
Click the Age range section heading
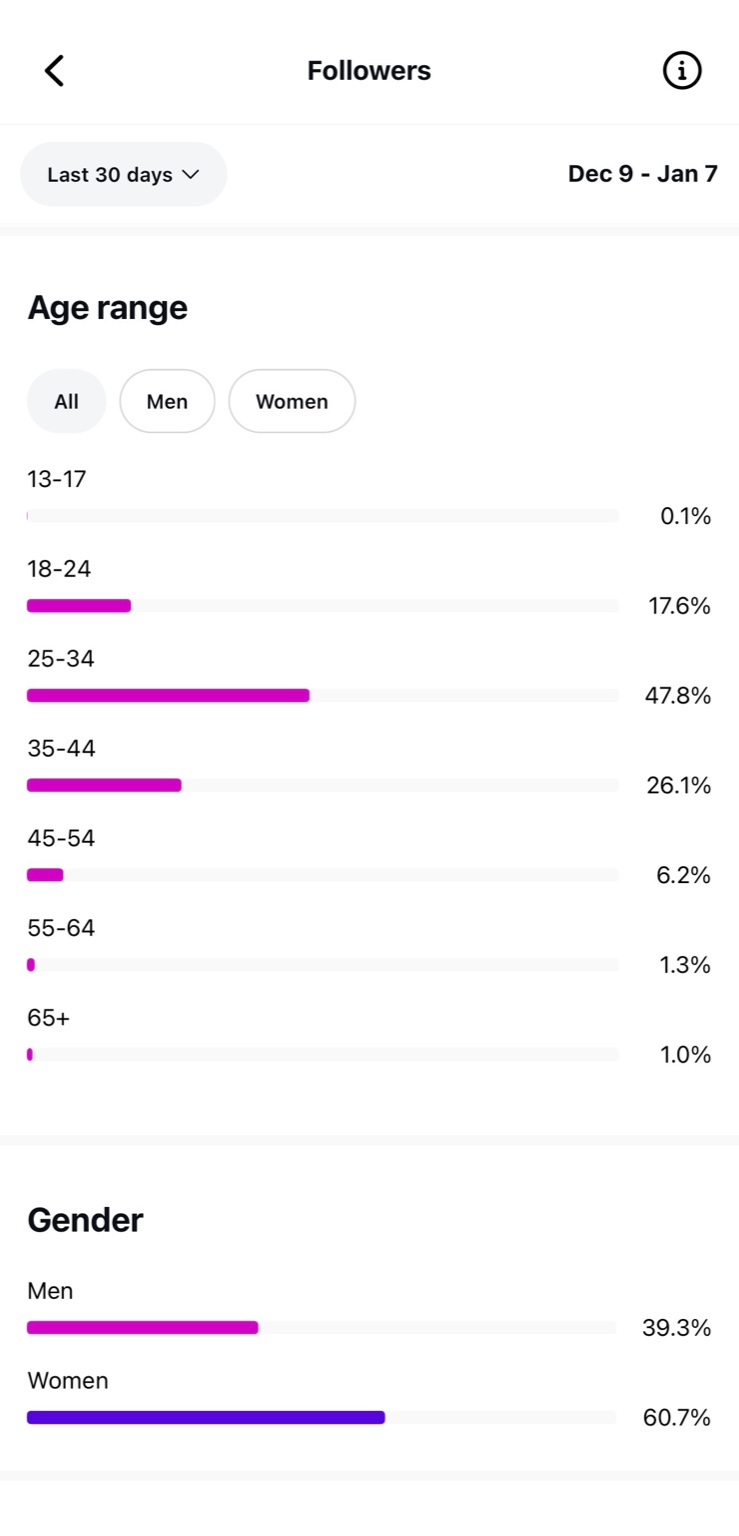107,307
